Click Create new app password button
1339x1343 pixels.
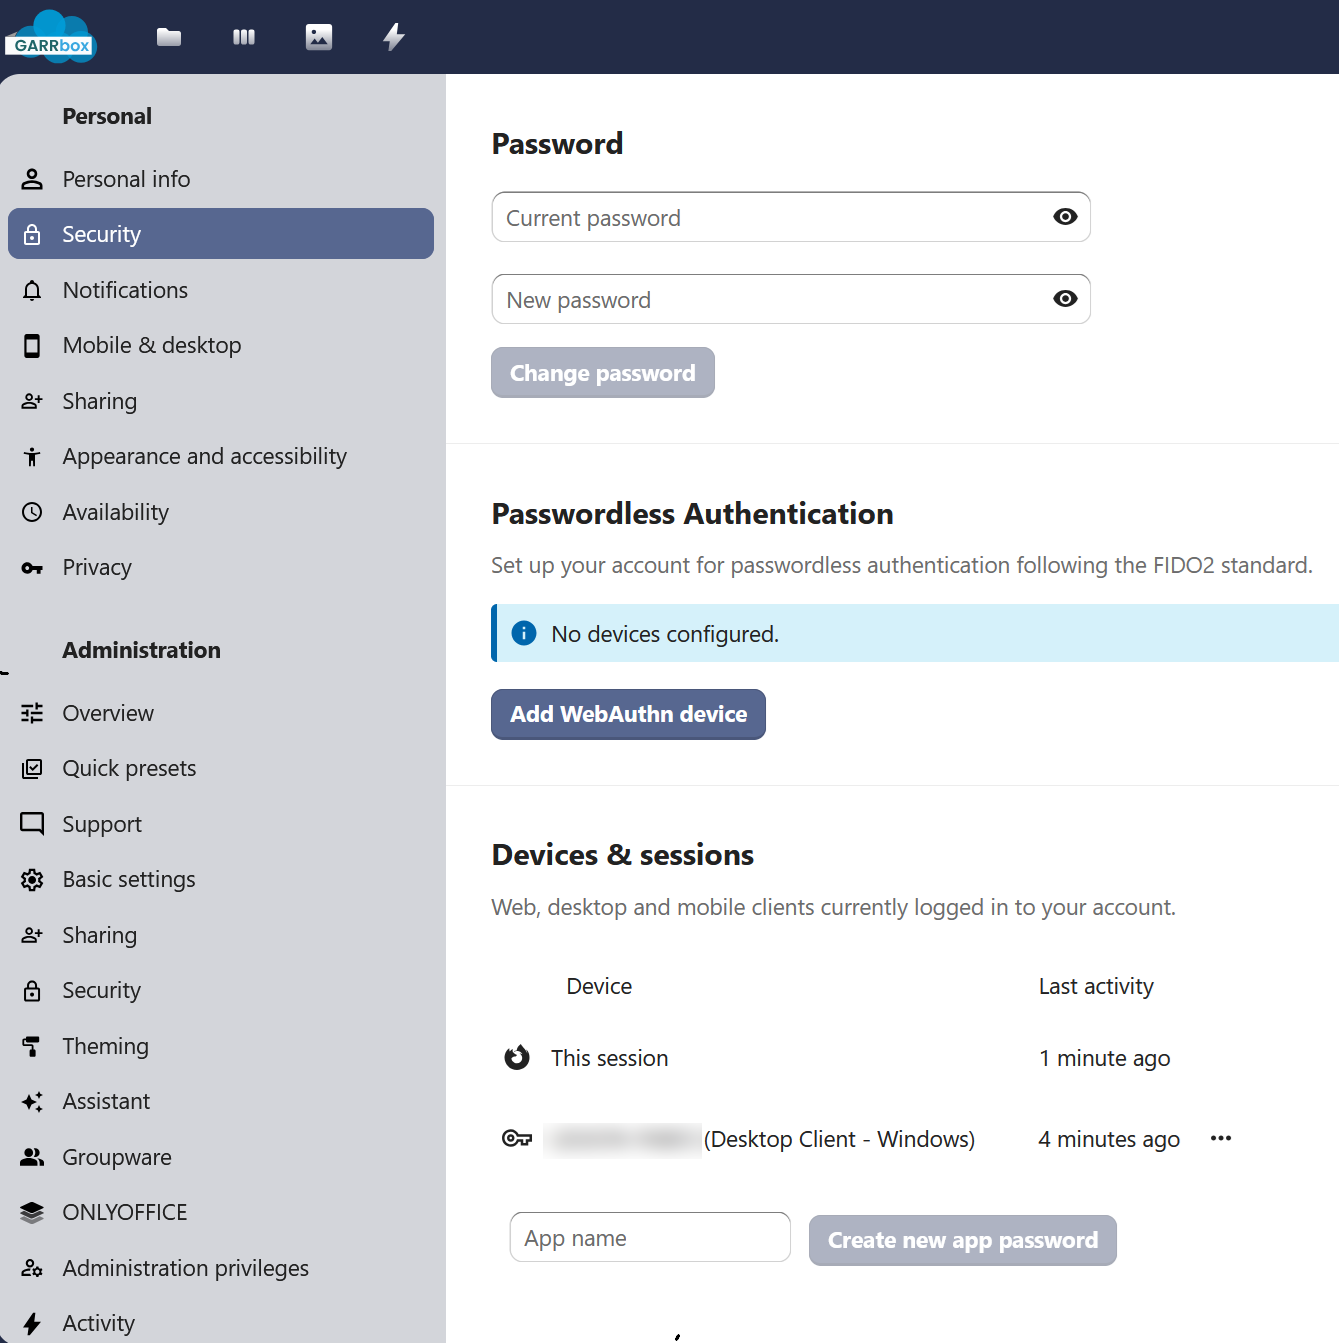pyautogui.click(x=962, y=1240)
